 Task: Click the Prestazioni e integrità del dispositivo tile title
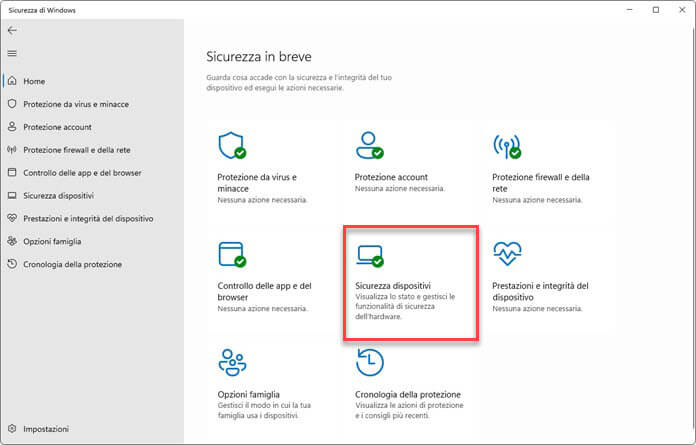pyautogui.click(x=540, y=291)
